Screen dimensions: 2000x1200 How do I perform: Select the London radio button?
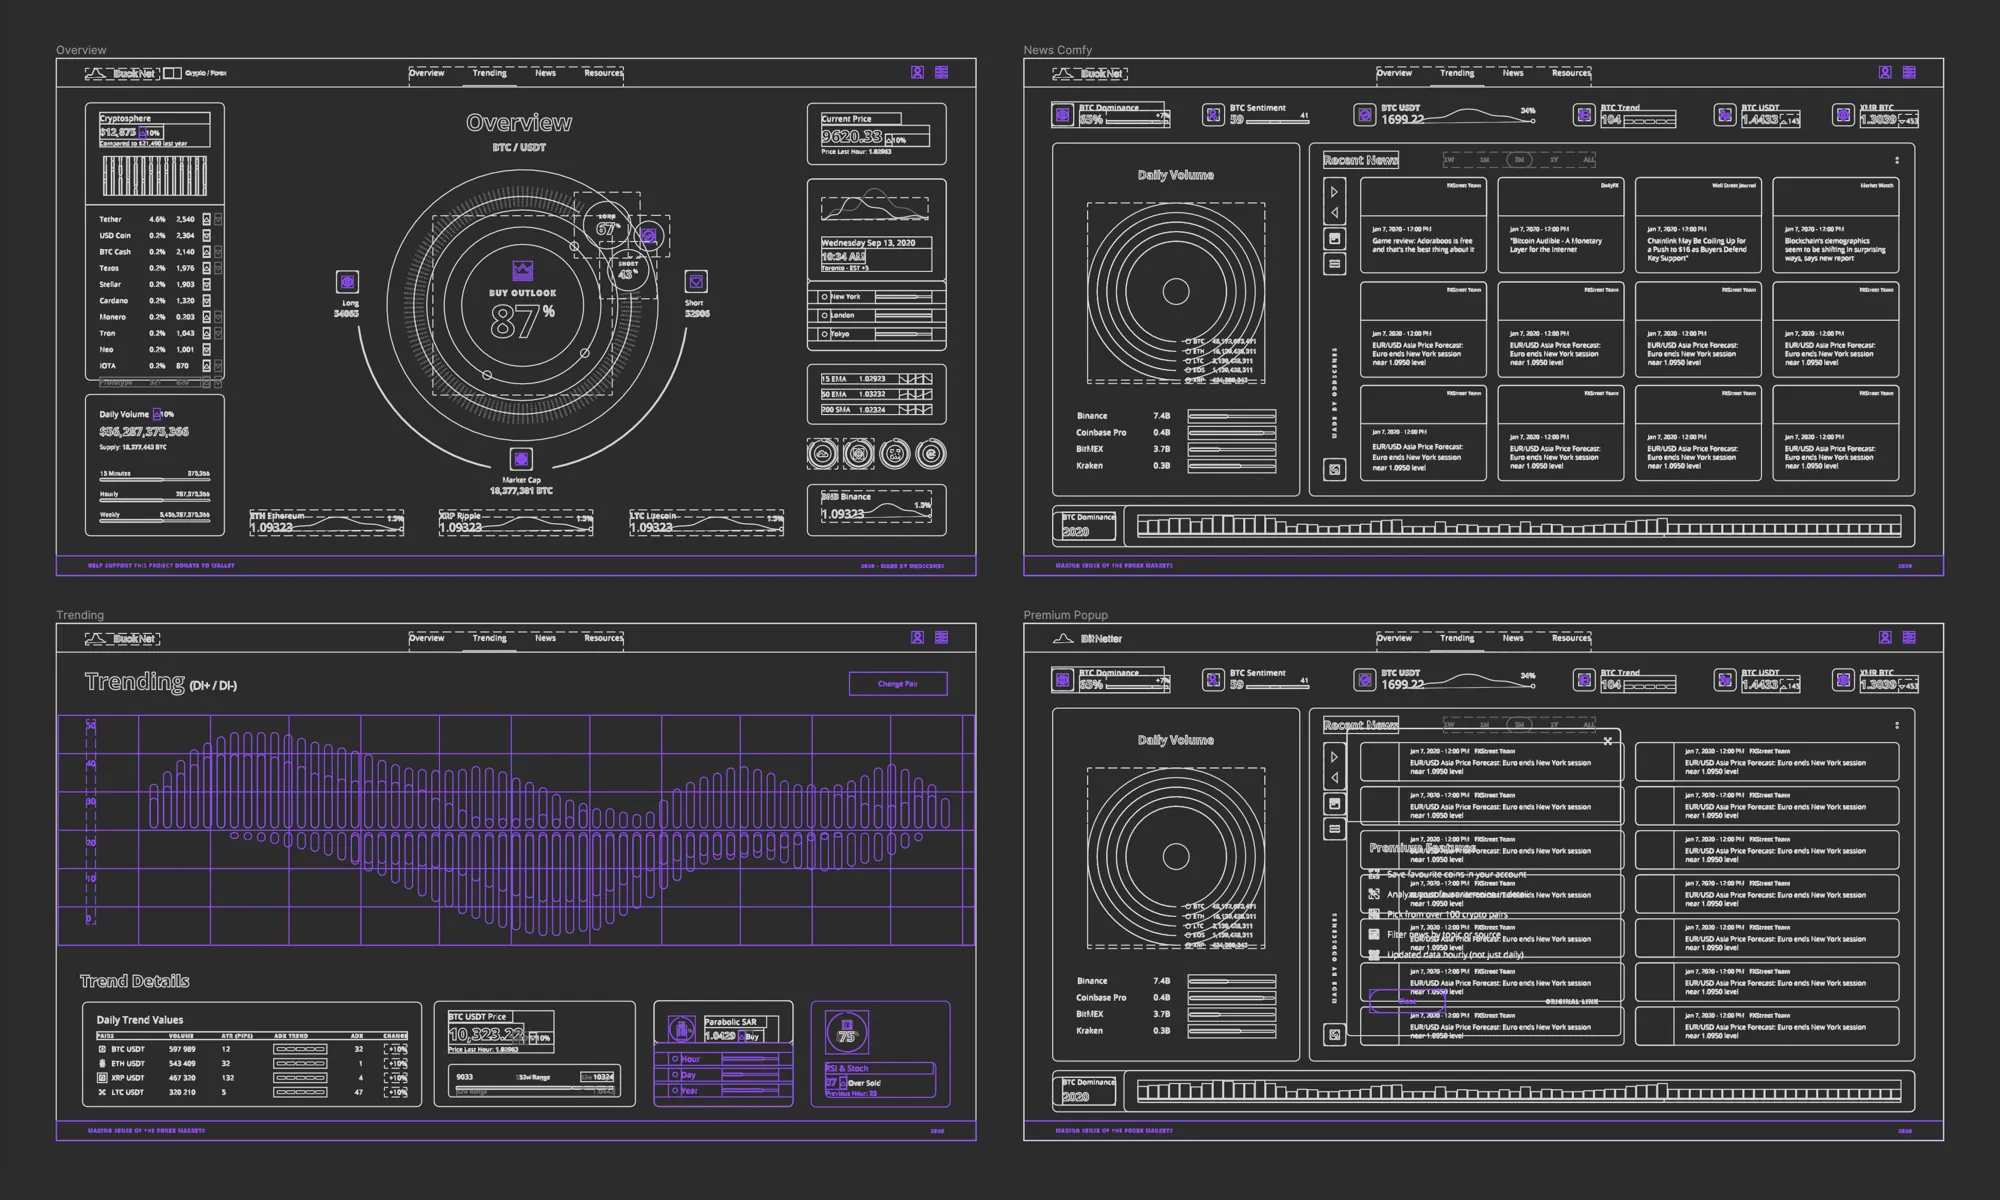coord(824,315)
